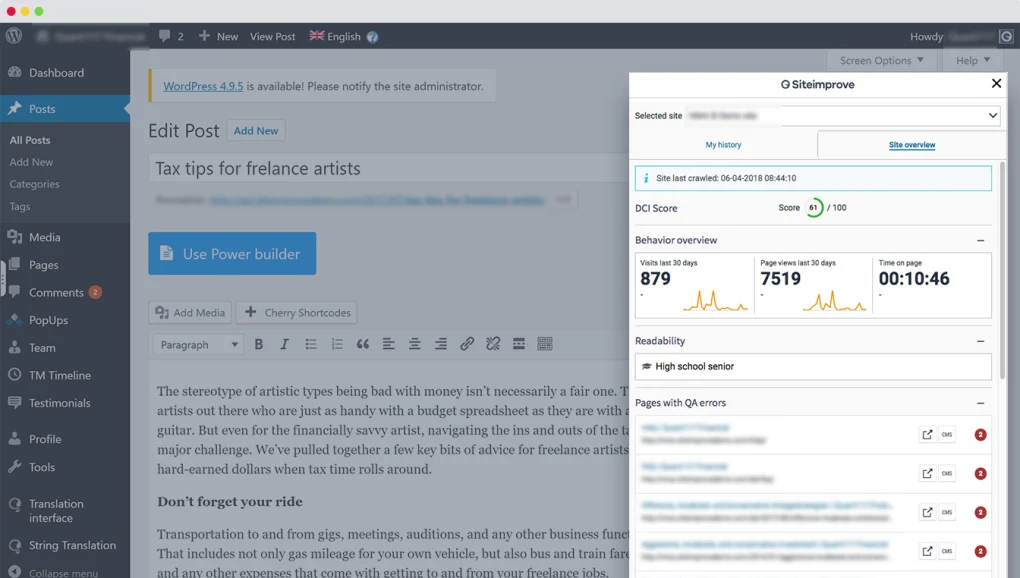Click the WordPress logo icon in admin bar
Viewport: 1020px width, 578px height.
(14, 36)
